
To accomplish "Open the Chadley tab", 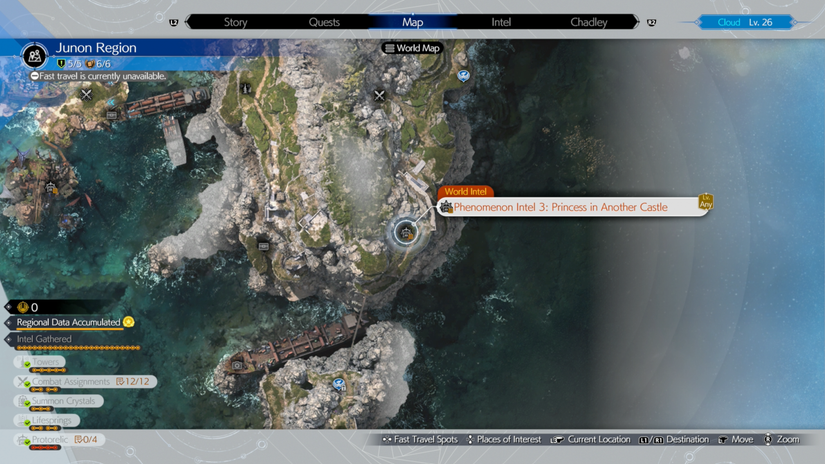I will pos(589,22).
